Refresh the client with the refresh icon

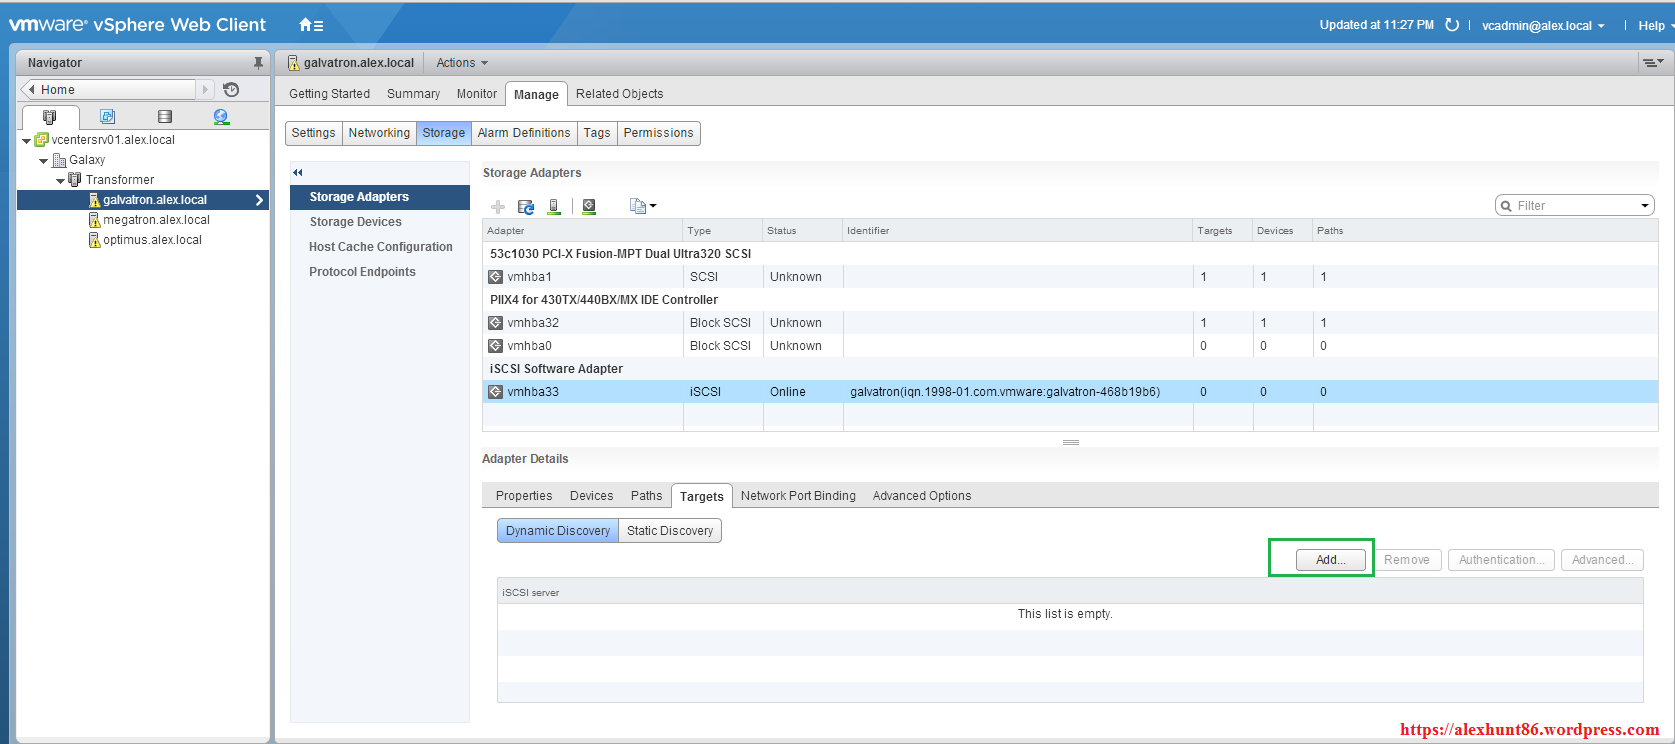(x=1452, y=25)
